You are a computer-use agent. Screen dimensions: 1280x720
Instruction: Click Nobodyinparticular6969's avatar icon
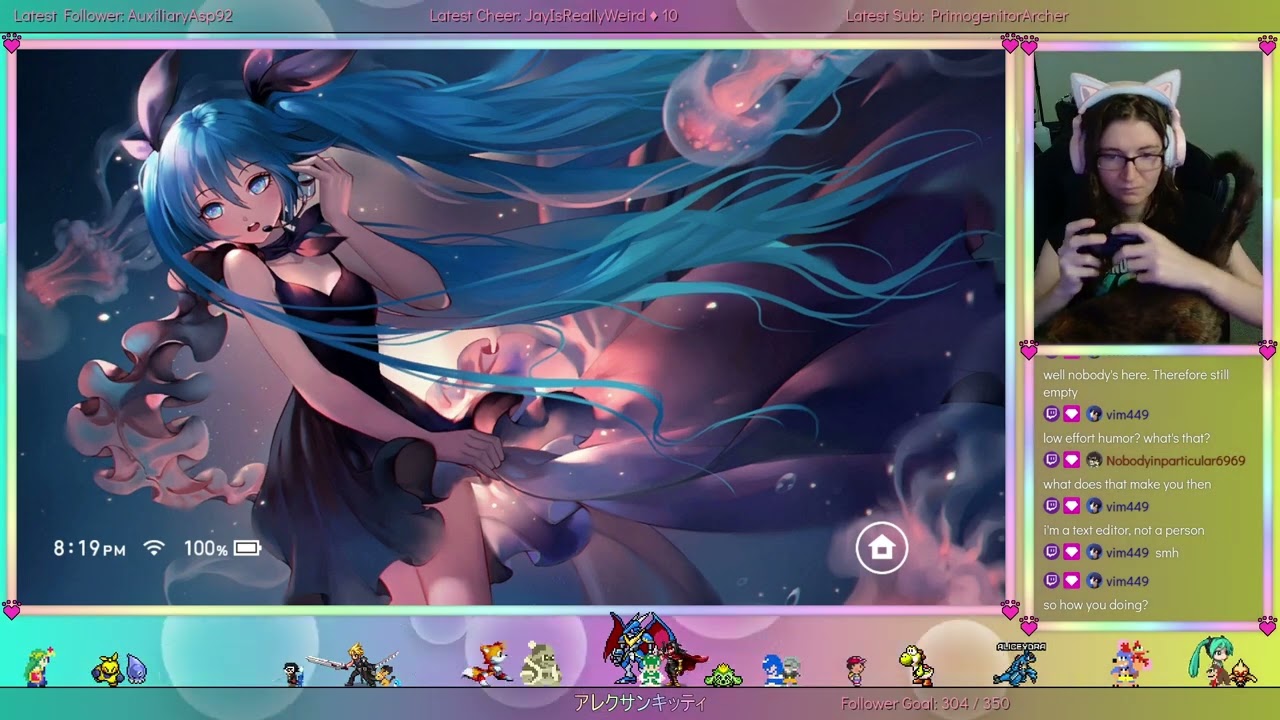1094,460
